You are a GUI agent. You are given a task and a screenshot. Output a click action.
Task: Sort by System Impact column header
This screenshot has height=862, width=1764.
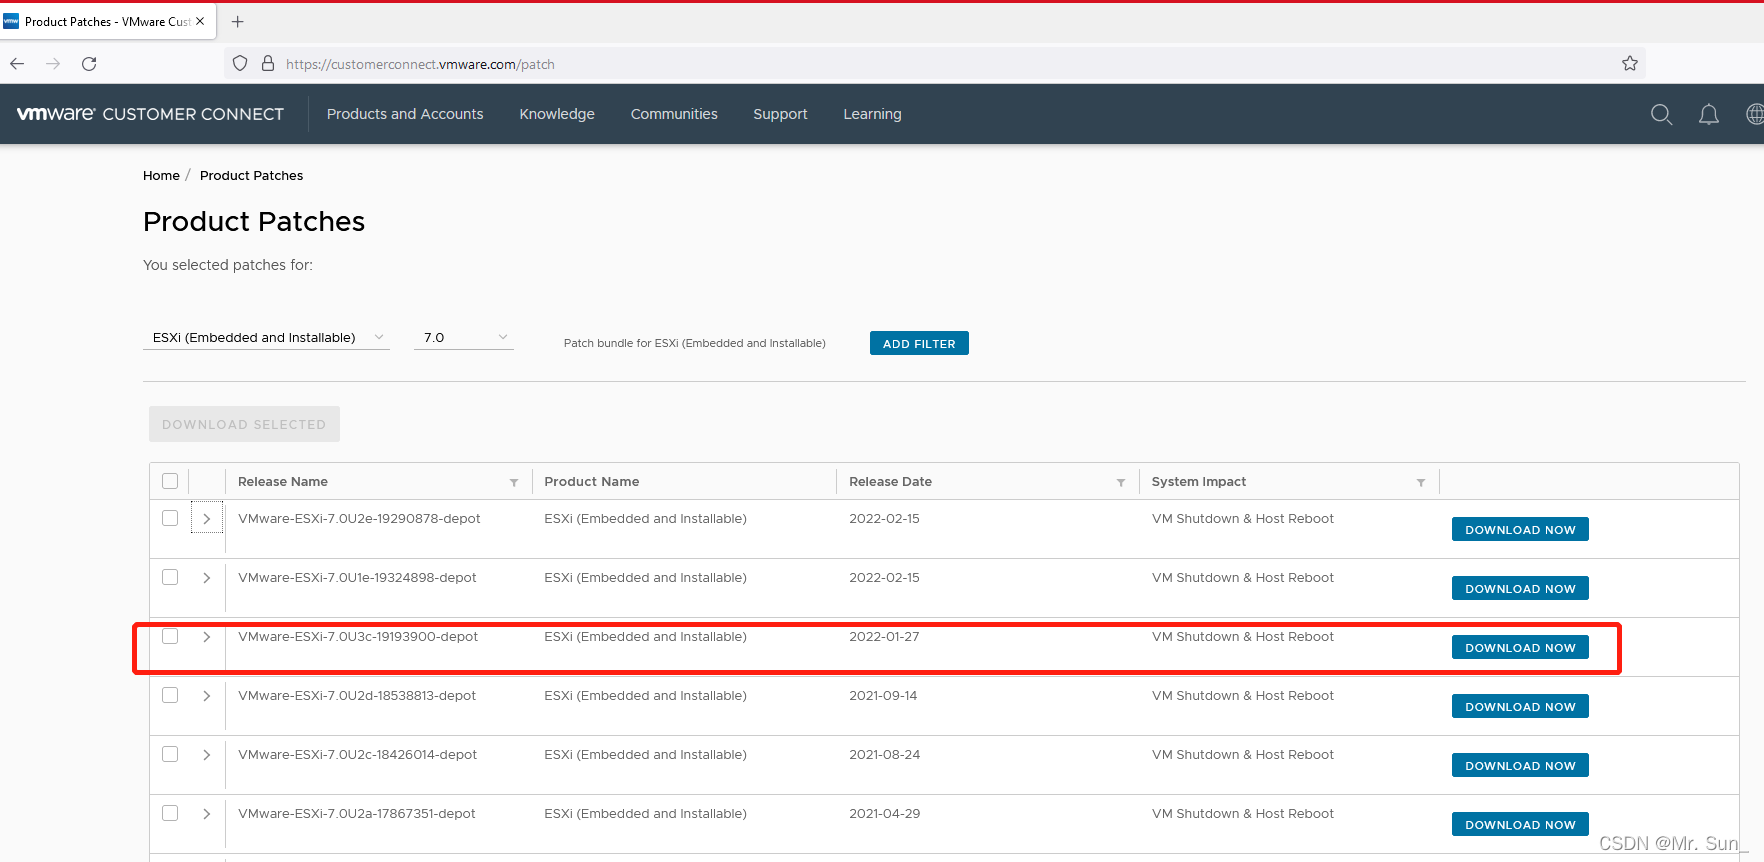pos(1199,482)
